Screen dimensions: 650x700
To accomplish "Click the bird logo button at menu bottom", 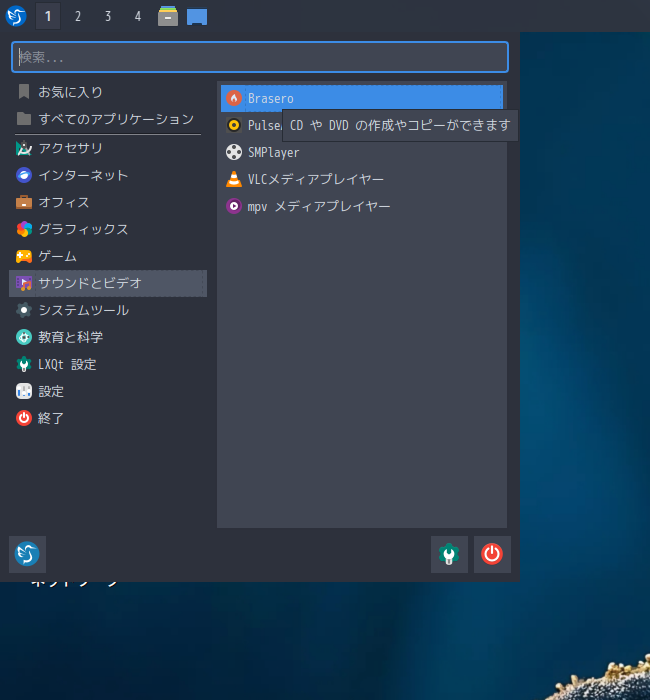I will (x=27, y=554).
